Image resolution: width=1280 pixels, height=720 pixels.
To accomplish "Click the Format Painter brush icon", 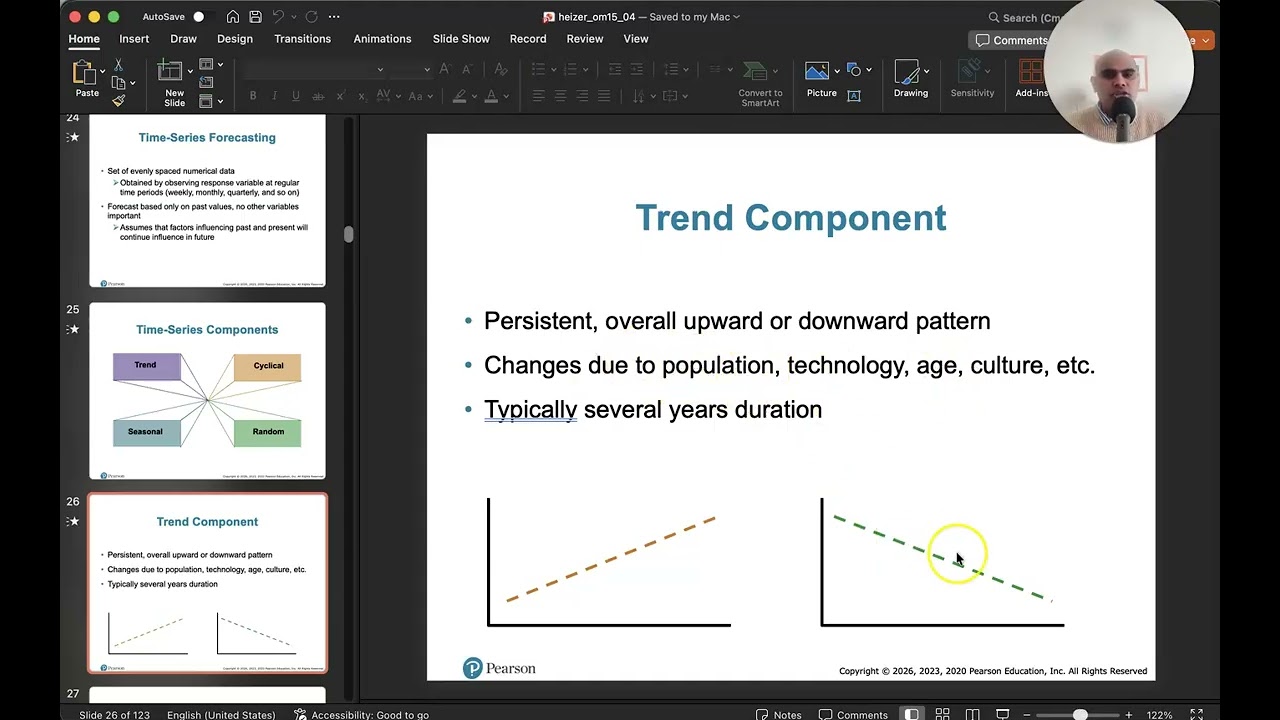I will point(118,100).
